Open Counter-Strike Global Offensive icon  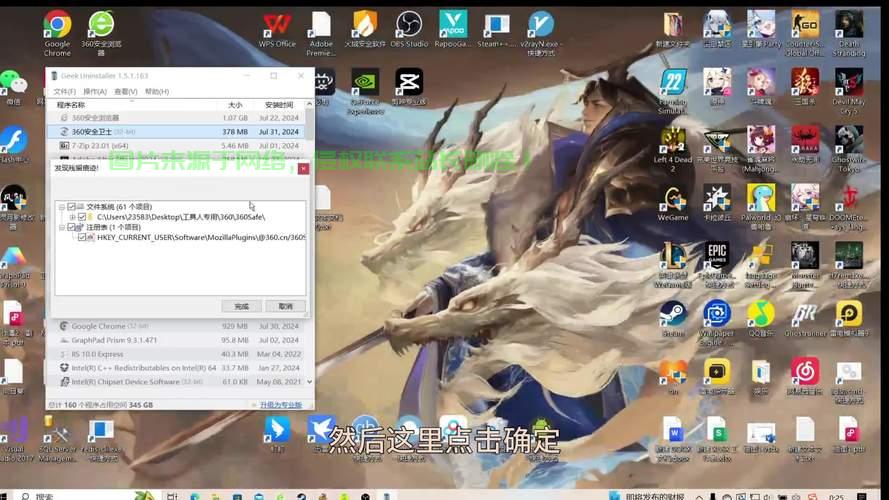pos(805,33)
